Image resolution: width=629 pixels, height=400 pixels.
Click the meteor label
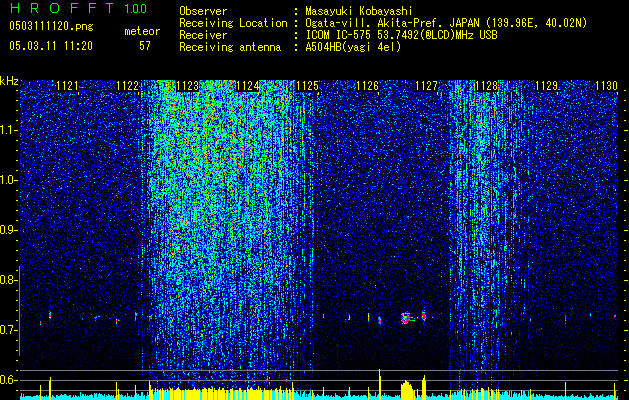[142, 31]
